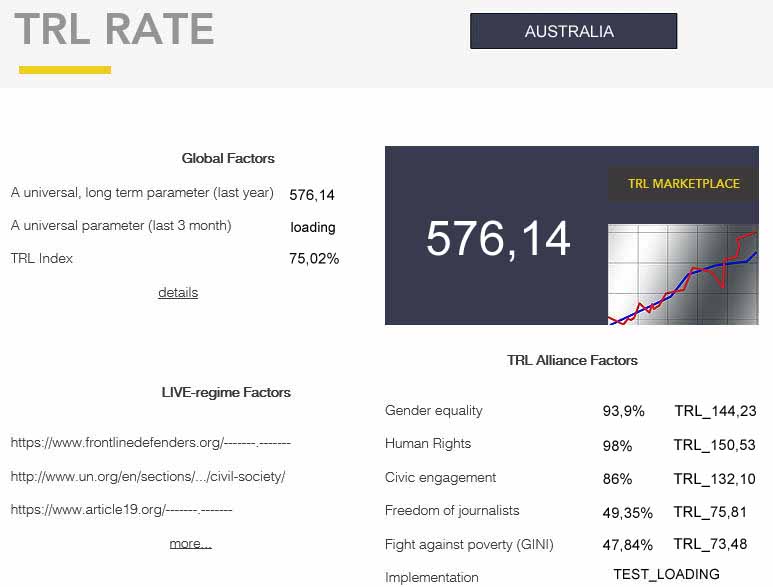Image resolution: width=773 pixels, height=587 pixels.
Task: Click the red and blue trend chart thumbnail
Action: click(683, 274)
